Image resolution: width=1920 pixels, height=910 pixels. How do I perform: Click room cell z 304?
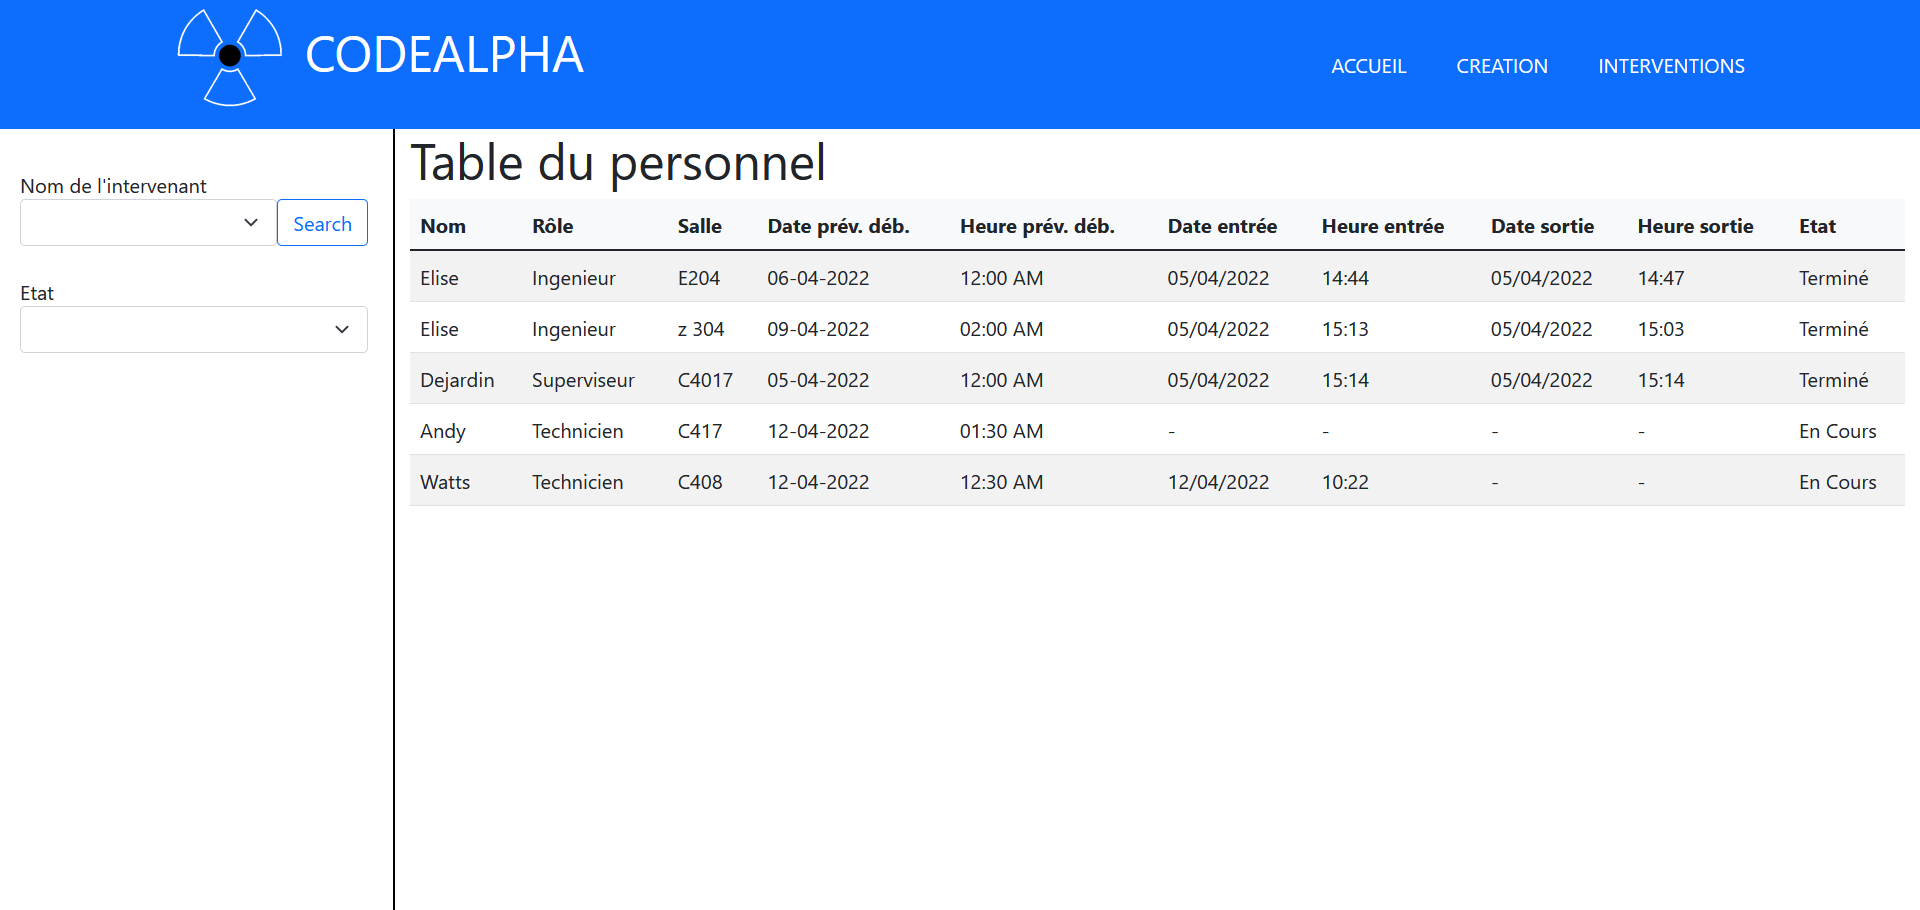[x=700, y=329]
